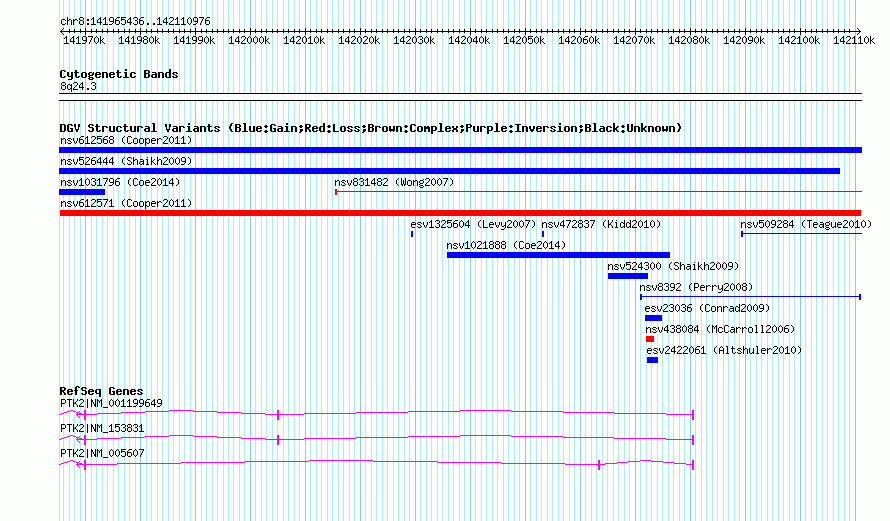Click the label nsv1021888 (Coe2014)
The height and width of the screenshot is (521, 890).
click(506, 245)
